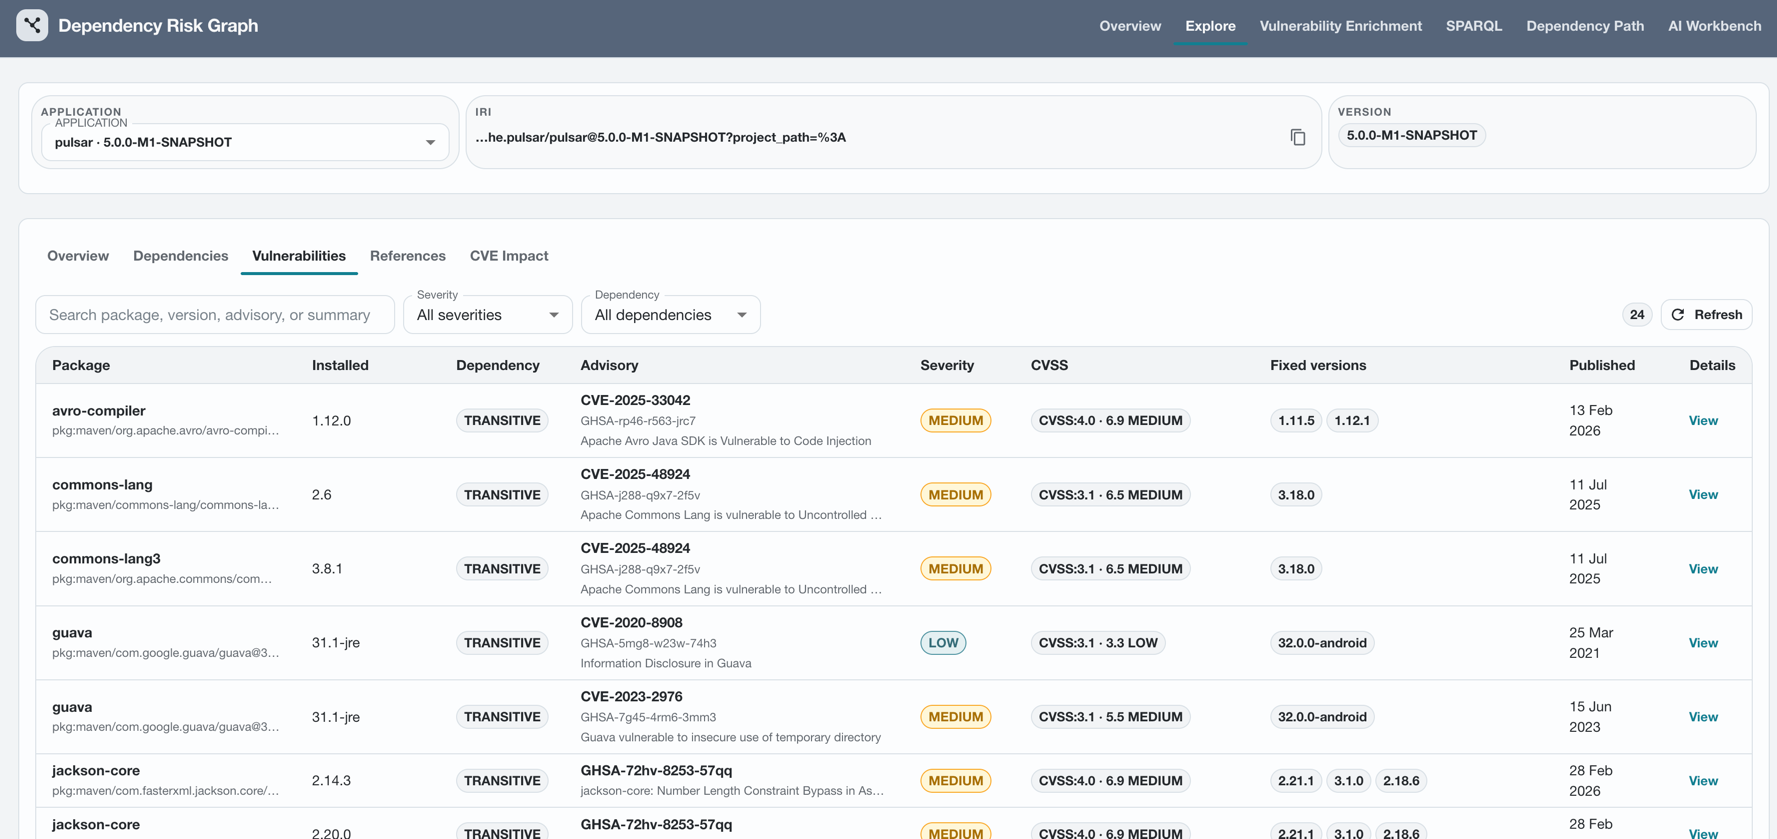This screenshot has width=1777, height=839.
Task: Open AI Workbench
Action: point(1714,26)
